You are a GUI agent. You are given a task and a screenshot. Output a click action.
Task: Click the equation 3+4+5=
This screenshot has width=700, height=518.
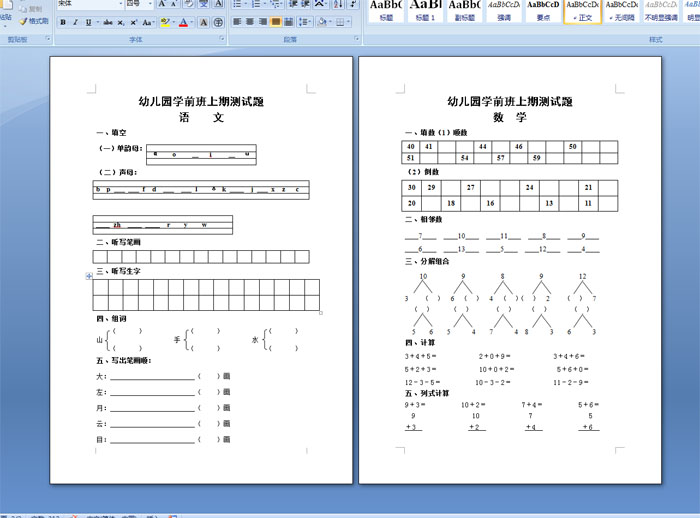[x=421, y=356]
